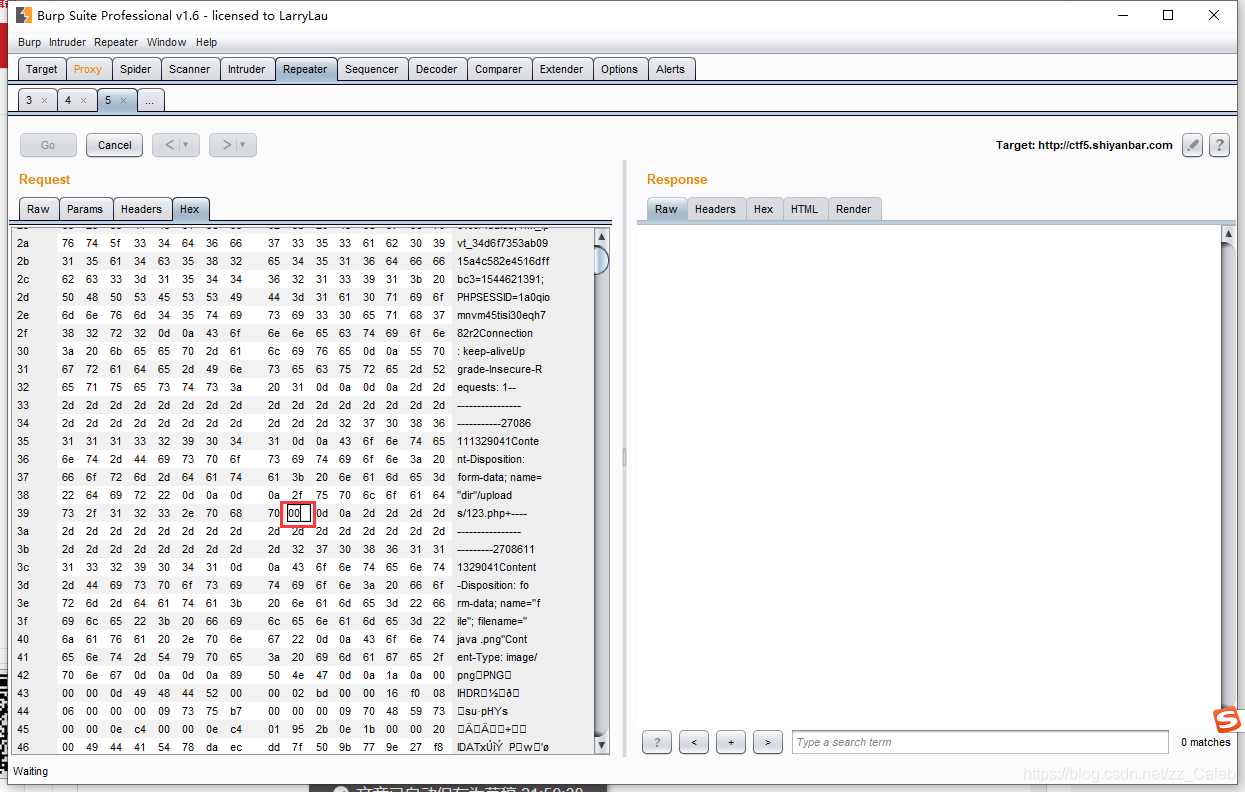The image size is (1245, 792).
Task: Click the Cancel button
Action: (115, 145)
